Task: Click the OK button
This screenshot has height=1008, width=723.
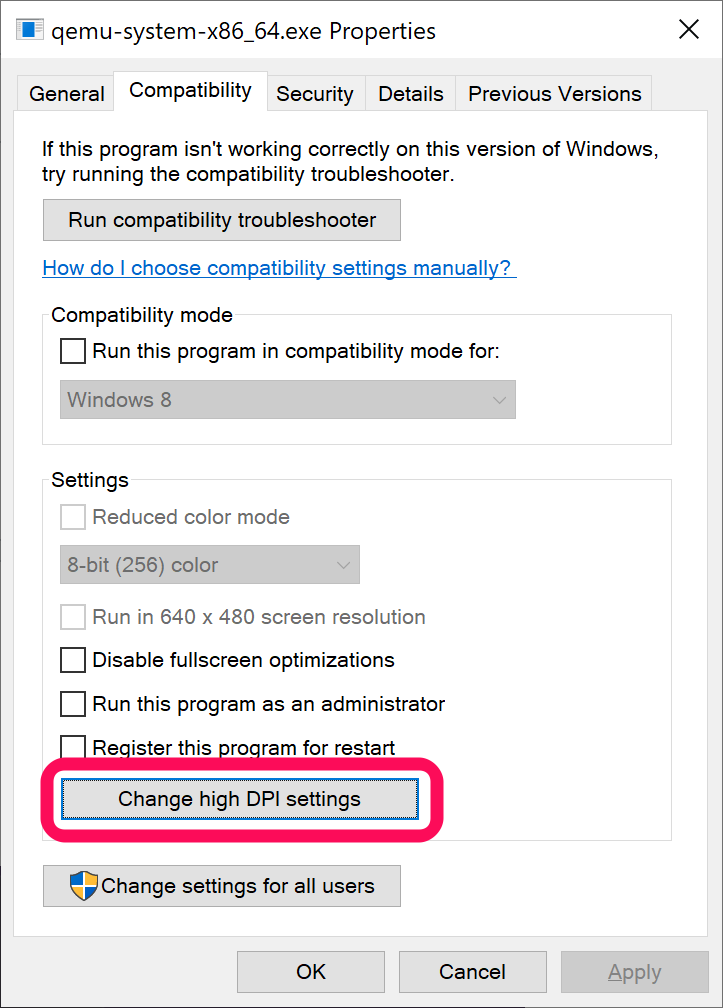Action: tap(311, 971)
